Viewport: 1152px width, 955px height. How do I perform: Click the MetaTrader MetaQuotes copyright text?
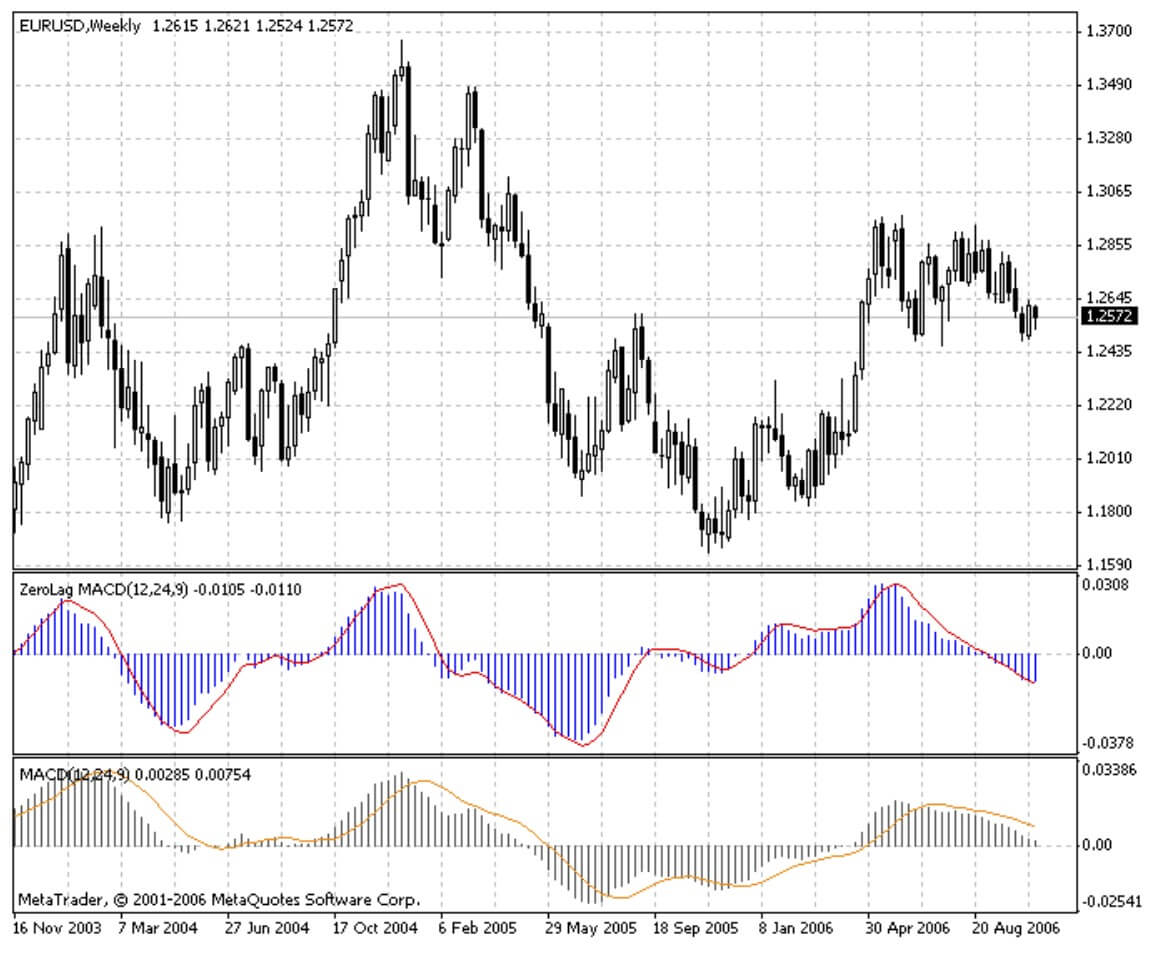coord(218,899)
